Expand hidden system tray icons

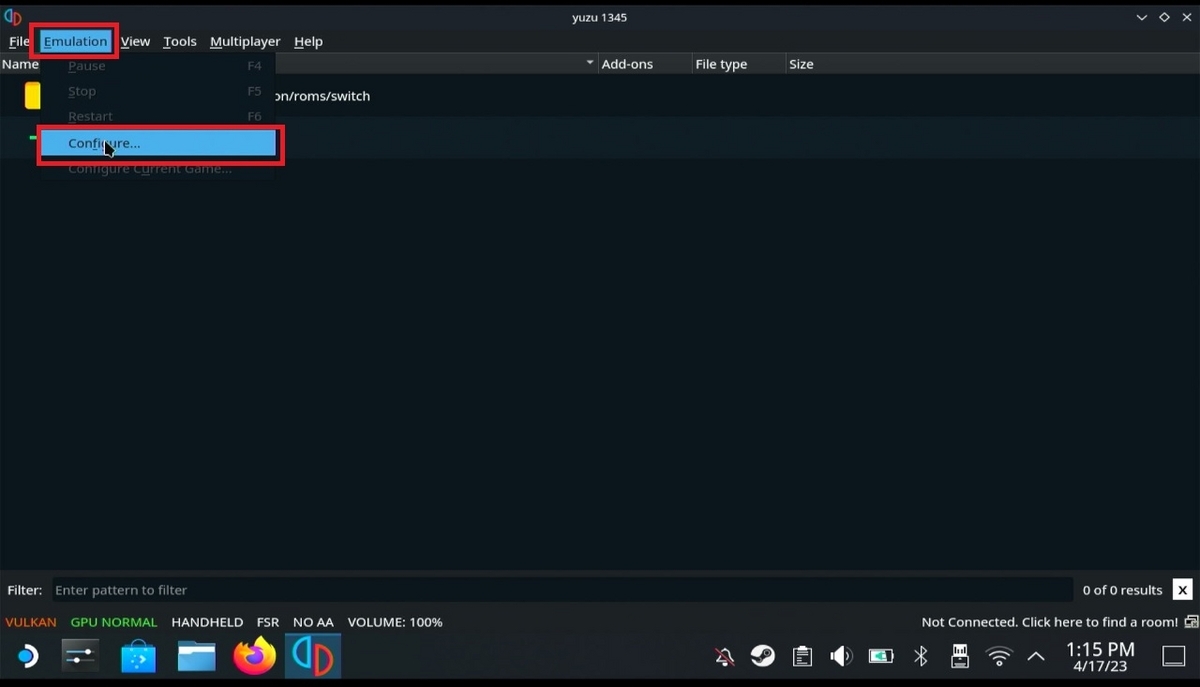point(1036,657)
